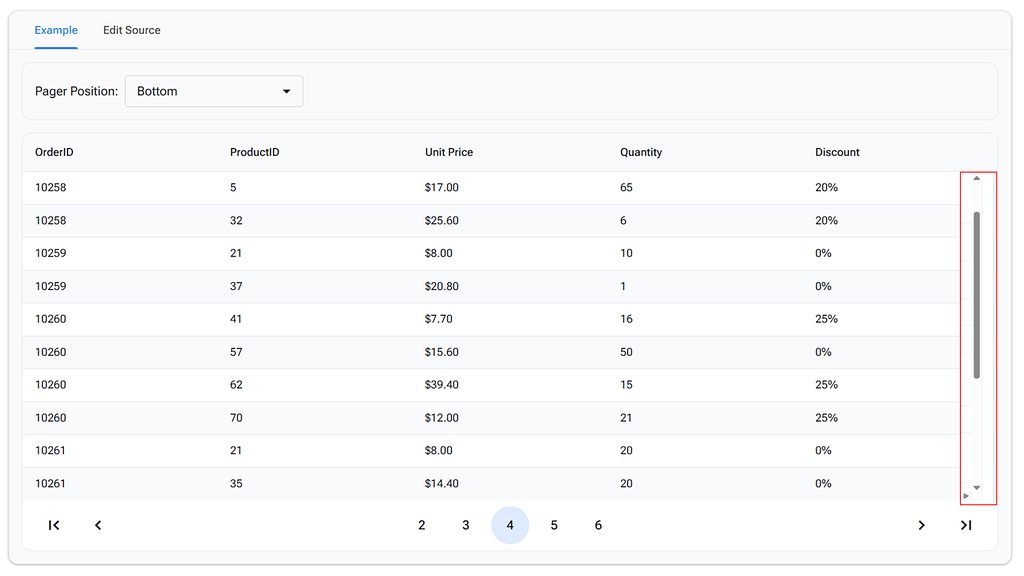Navigate to page 3

click(465, 525)
